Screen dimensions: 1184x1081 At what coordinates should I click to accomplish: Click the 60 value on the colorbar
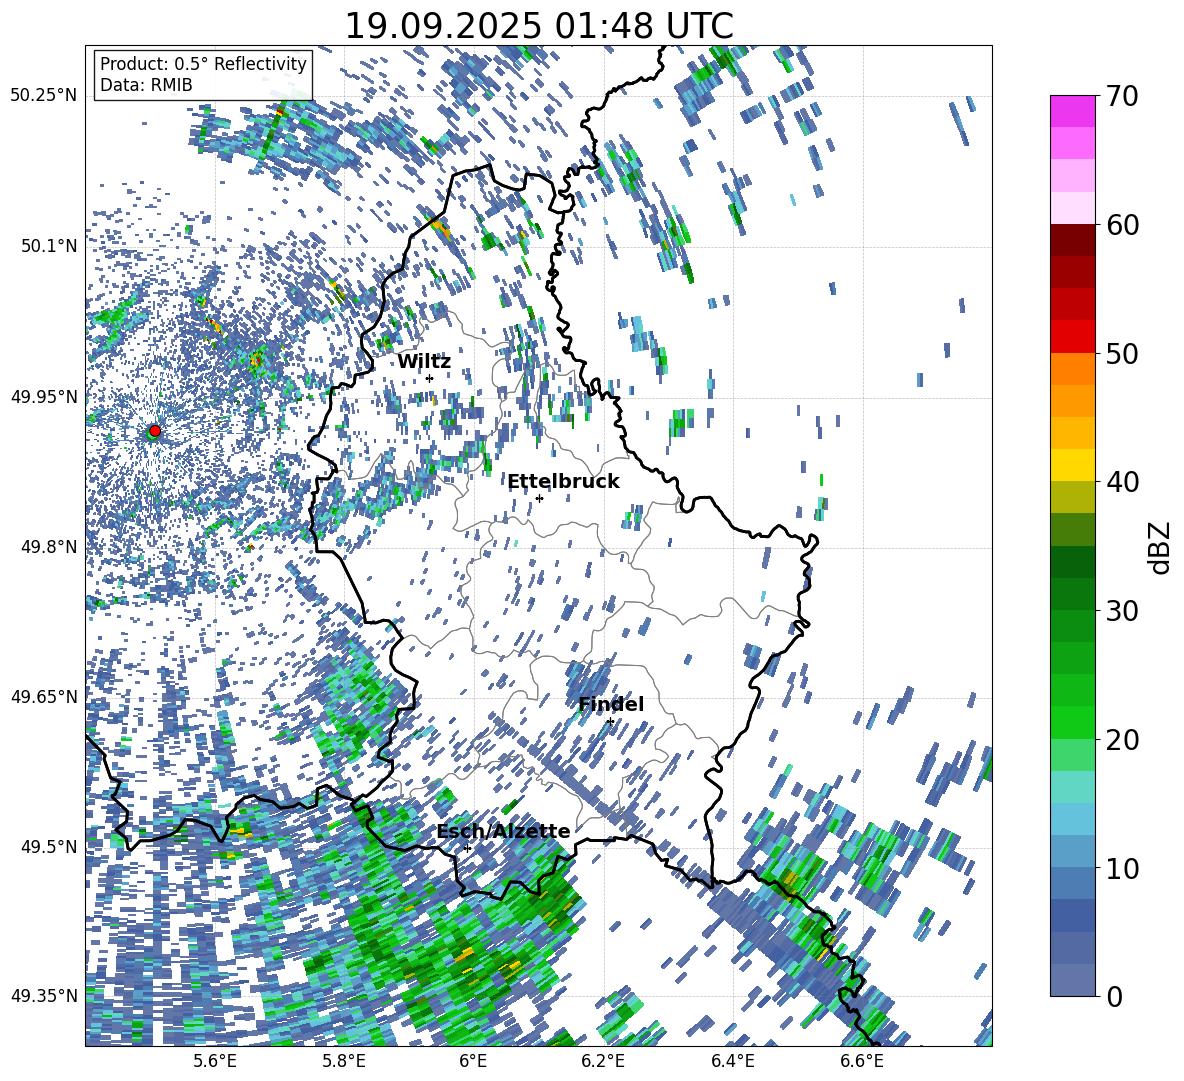coord(1122,225)
